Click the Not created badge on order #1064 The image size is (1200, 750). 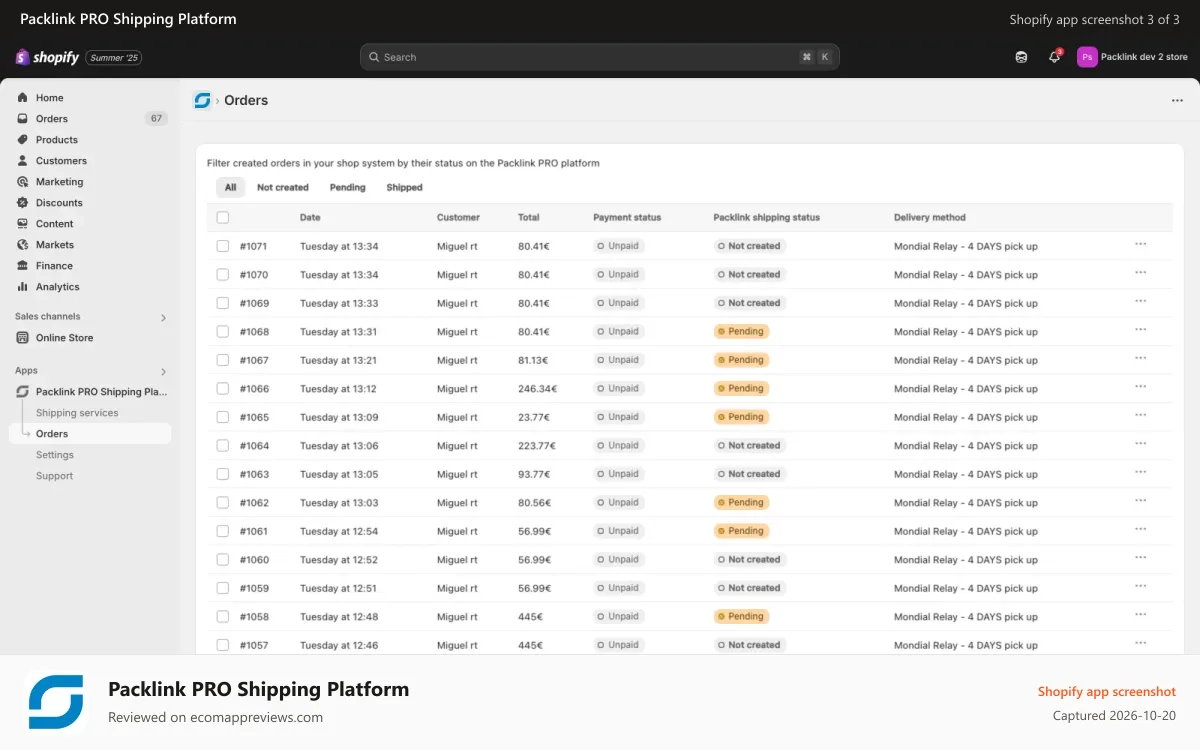coord(750,446)
